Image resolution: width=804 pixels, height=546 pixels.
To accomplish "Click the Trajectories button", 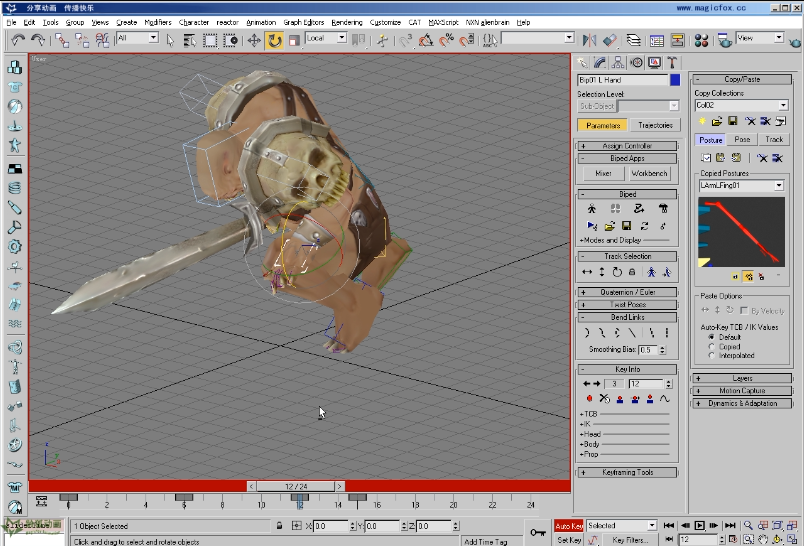I will click(x=655, y=125).
